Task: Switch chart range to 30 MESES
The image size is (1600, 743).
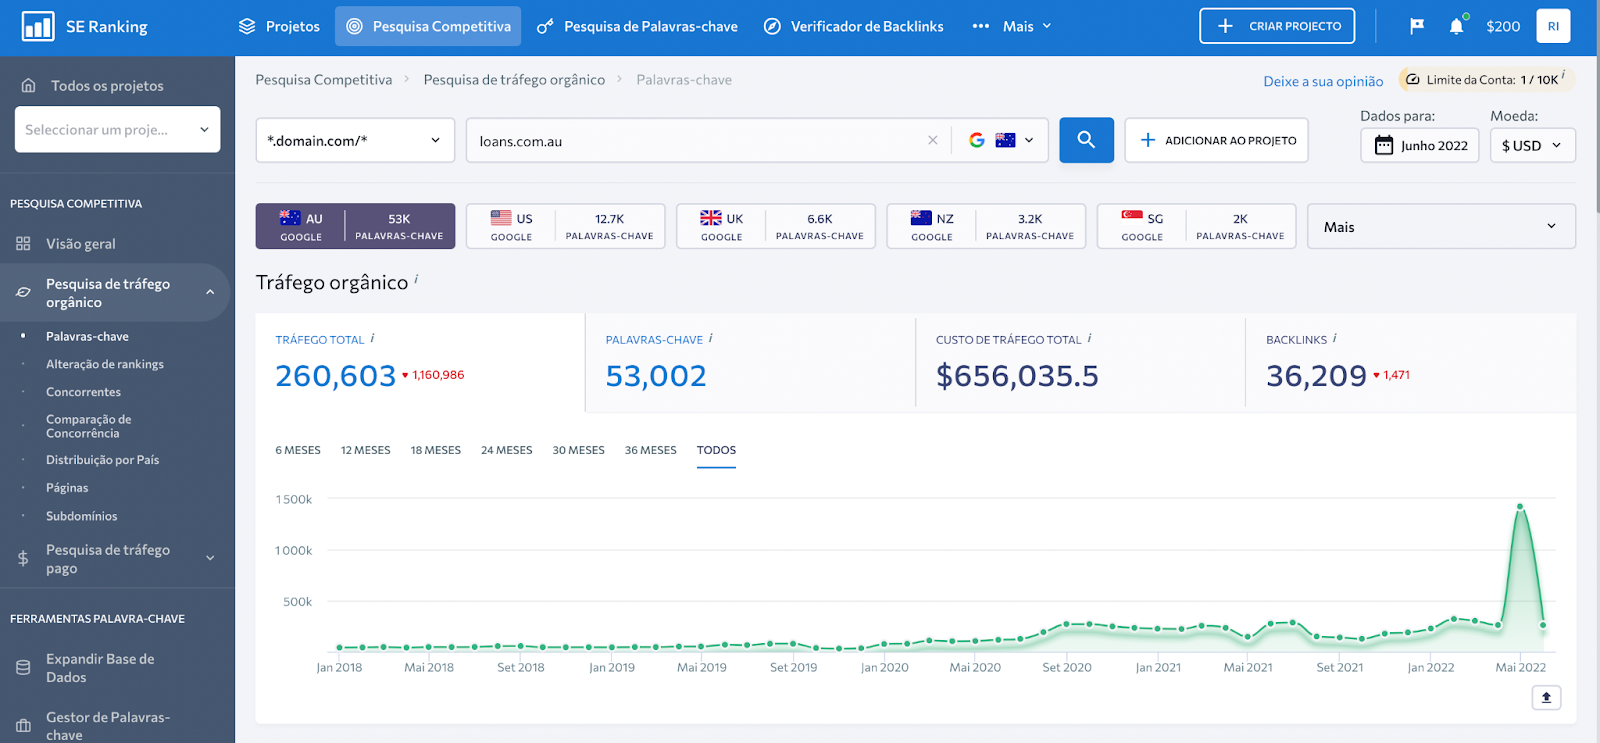Action: (579, 450)
